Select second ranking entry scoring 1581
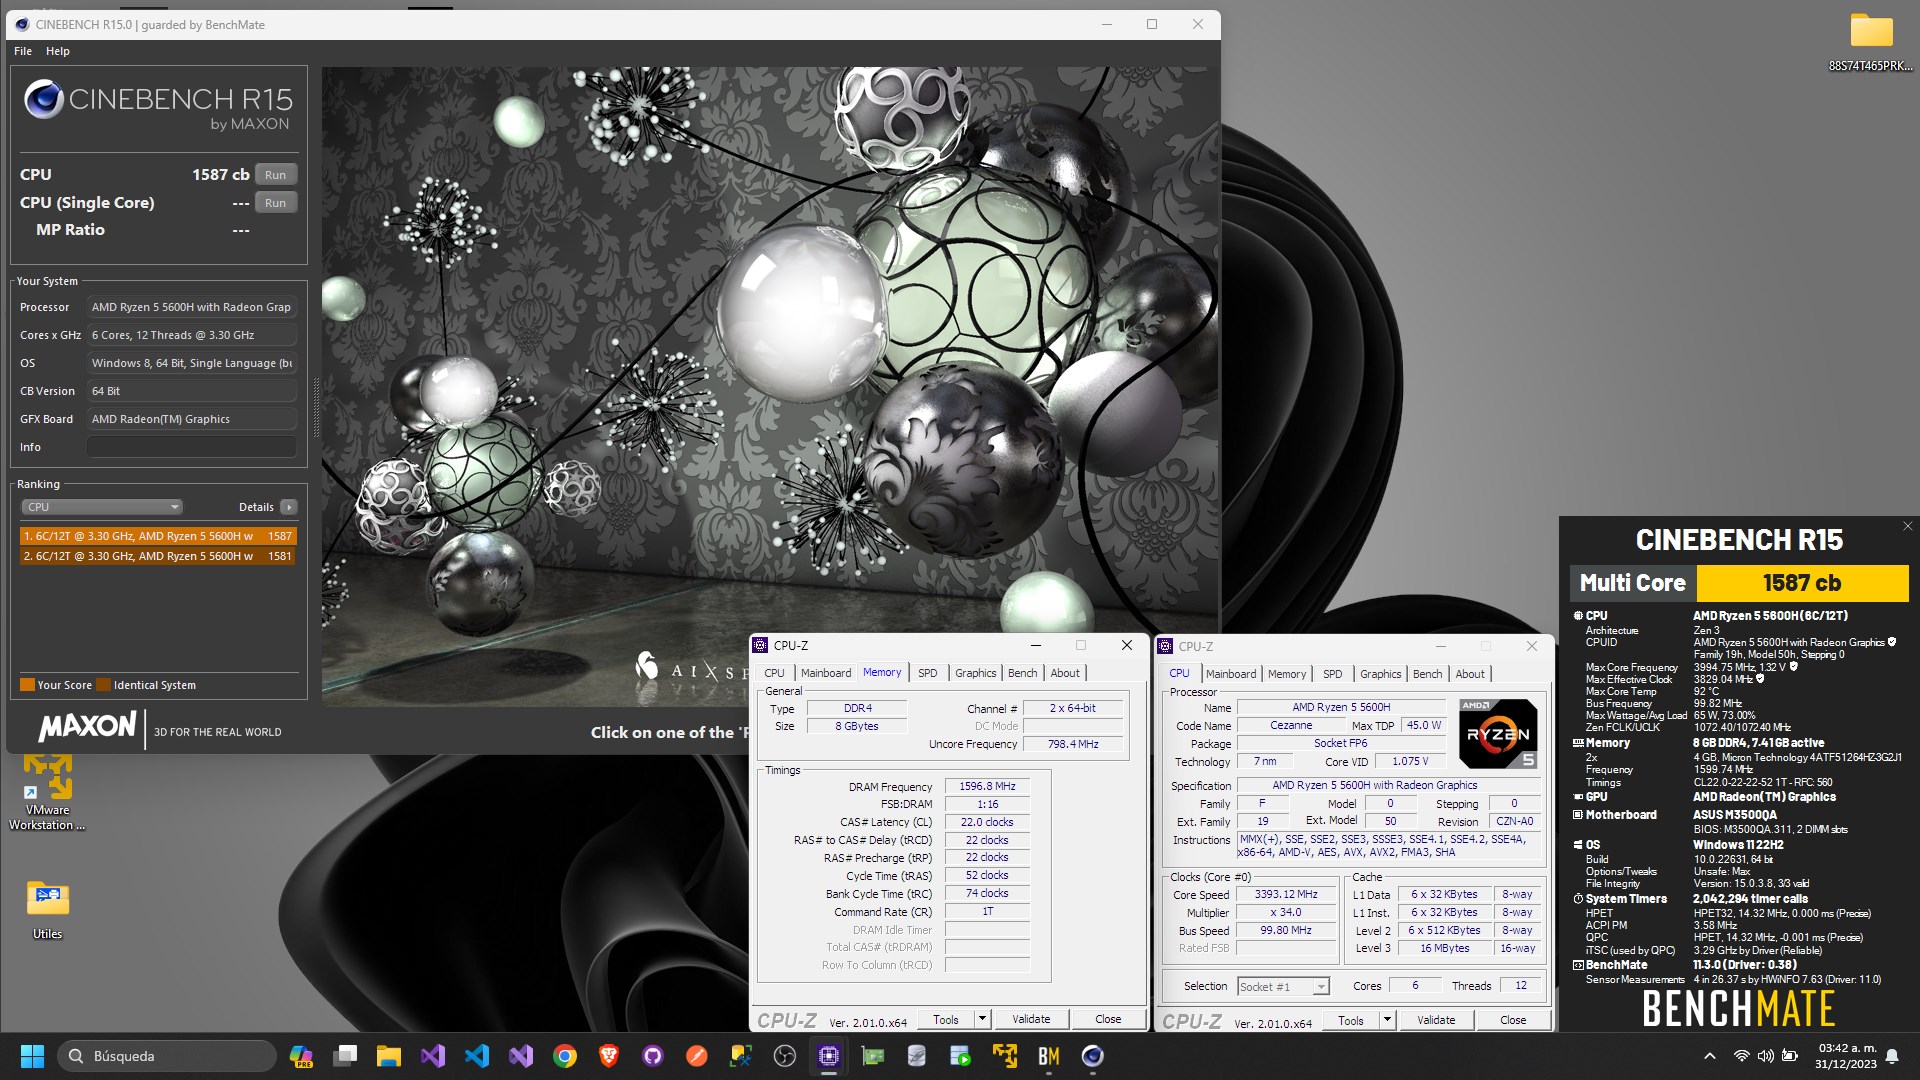 (x=158, y=556)
